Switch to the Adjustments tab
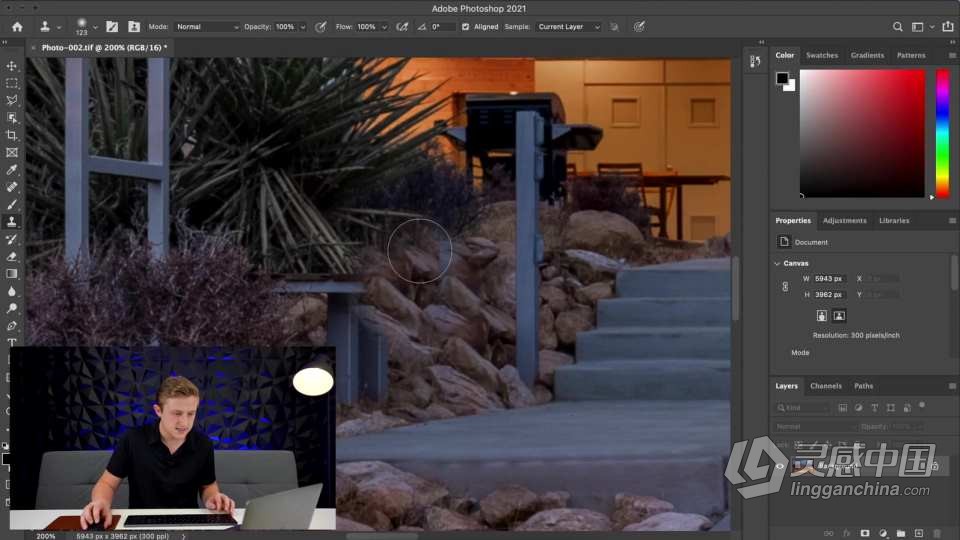 [x=844, y=221]
